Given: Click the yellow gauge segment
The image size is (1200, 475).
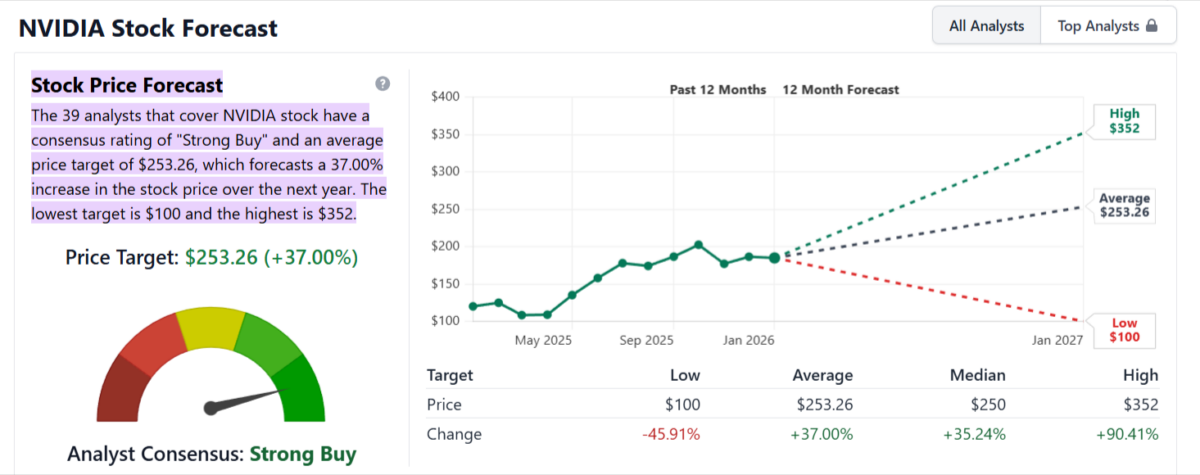Looking at the screenshot, I should [x=211, y=328].
